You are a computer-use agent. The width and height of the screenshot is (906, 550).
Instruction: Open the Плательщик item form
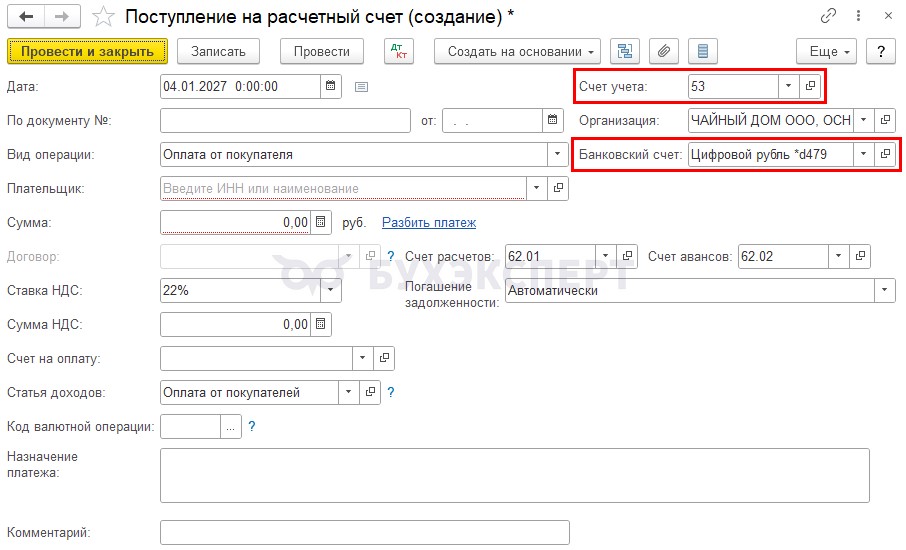pyautogui.click(x=558, y=188)
